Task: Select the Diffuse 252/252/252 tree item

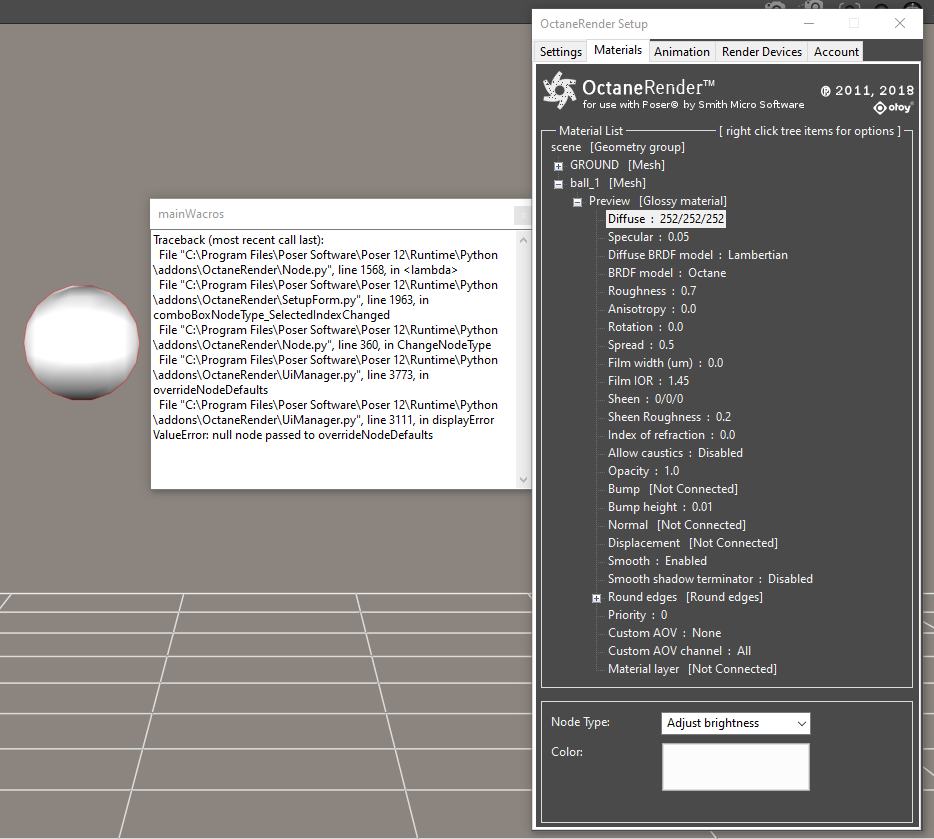Action: coord(665,219)
